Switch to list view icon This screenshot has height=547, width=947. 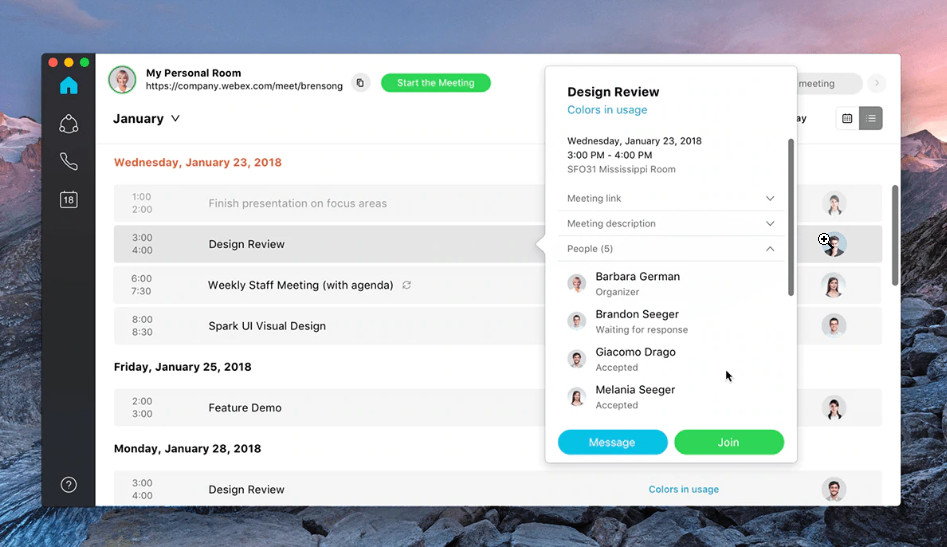click(870, 118)
